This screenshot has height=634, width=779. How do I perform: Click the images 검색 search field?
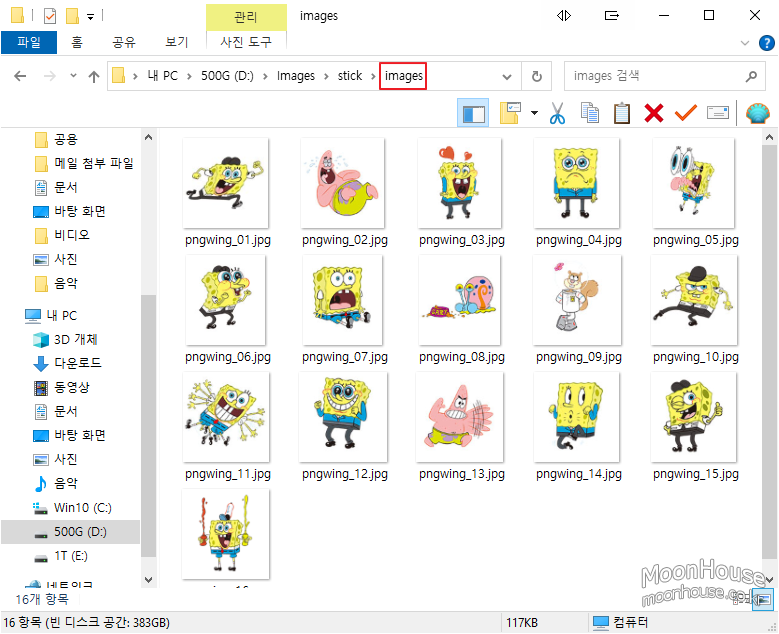(664, 76)
